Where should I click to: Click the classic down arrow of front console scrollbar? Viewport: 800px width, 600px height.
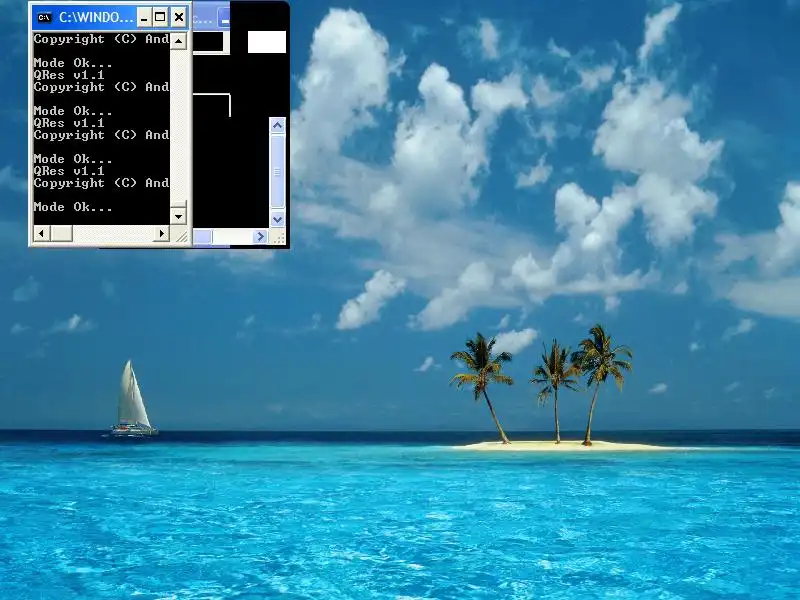(x=178, y=216)
